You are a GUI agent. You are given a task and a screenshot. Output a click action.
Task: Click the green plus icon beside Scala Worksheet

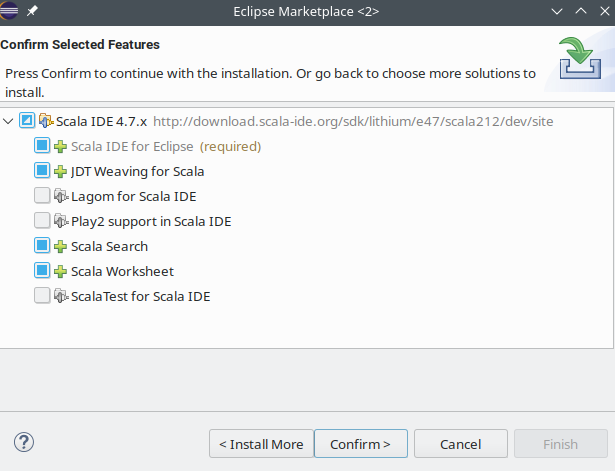click(x=60, y=272)
